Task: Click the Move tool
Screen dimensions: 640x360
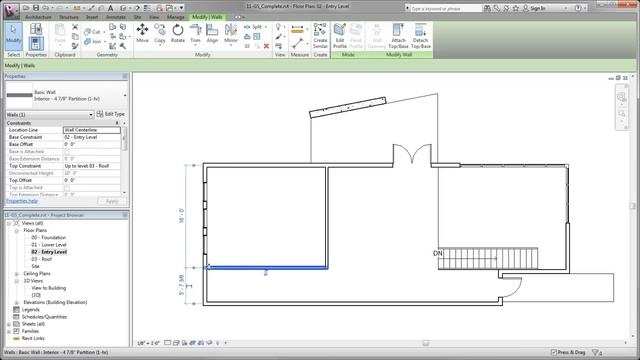Action: tap(142, 33)
